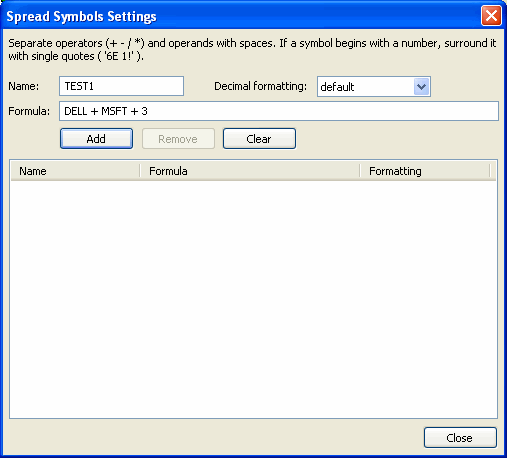Screen dimensions: 507x458
Task: Open the Decimal formatting dropdown arrow
Action: (421, 87)
